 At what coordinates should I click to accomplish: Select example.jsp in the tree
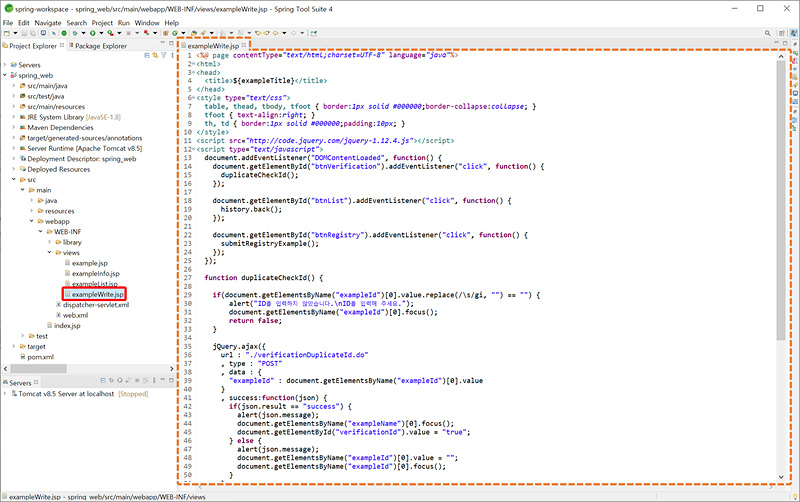pos(89,263)
